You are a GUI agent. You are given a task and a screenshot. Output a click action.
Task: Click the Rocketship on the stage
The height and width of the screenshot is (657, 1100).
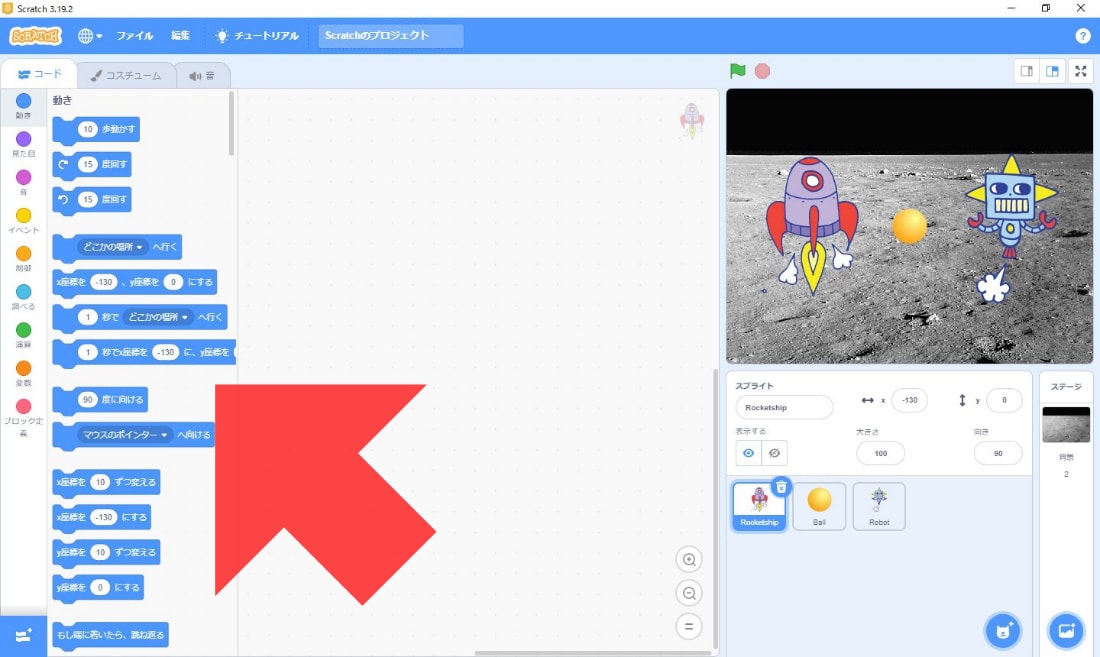(812, 224)
